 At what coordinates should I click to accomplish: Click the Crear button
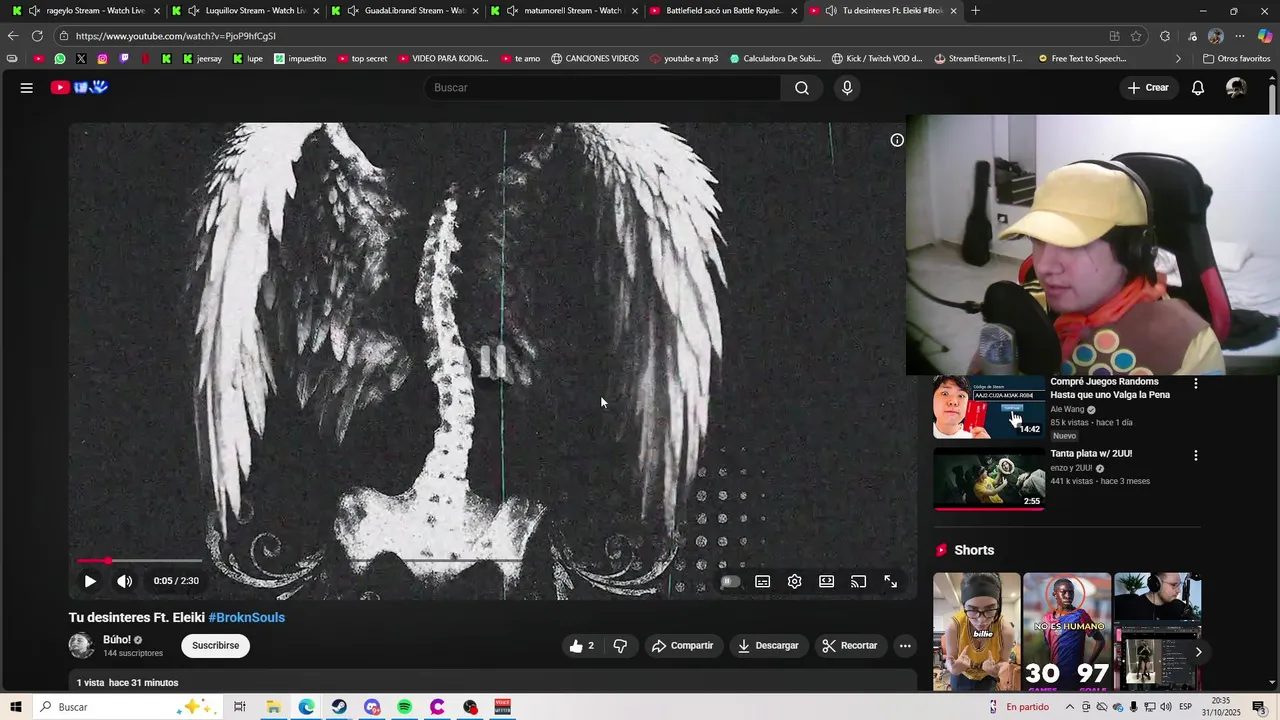pos(1148,88)
